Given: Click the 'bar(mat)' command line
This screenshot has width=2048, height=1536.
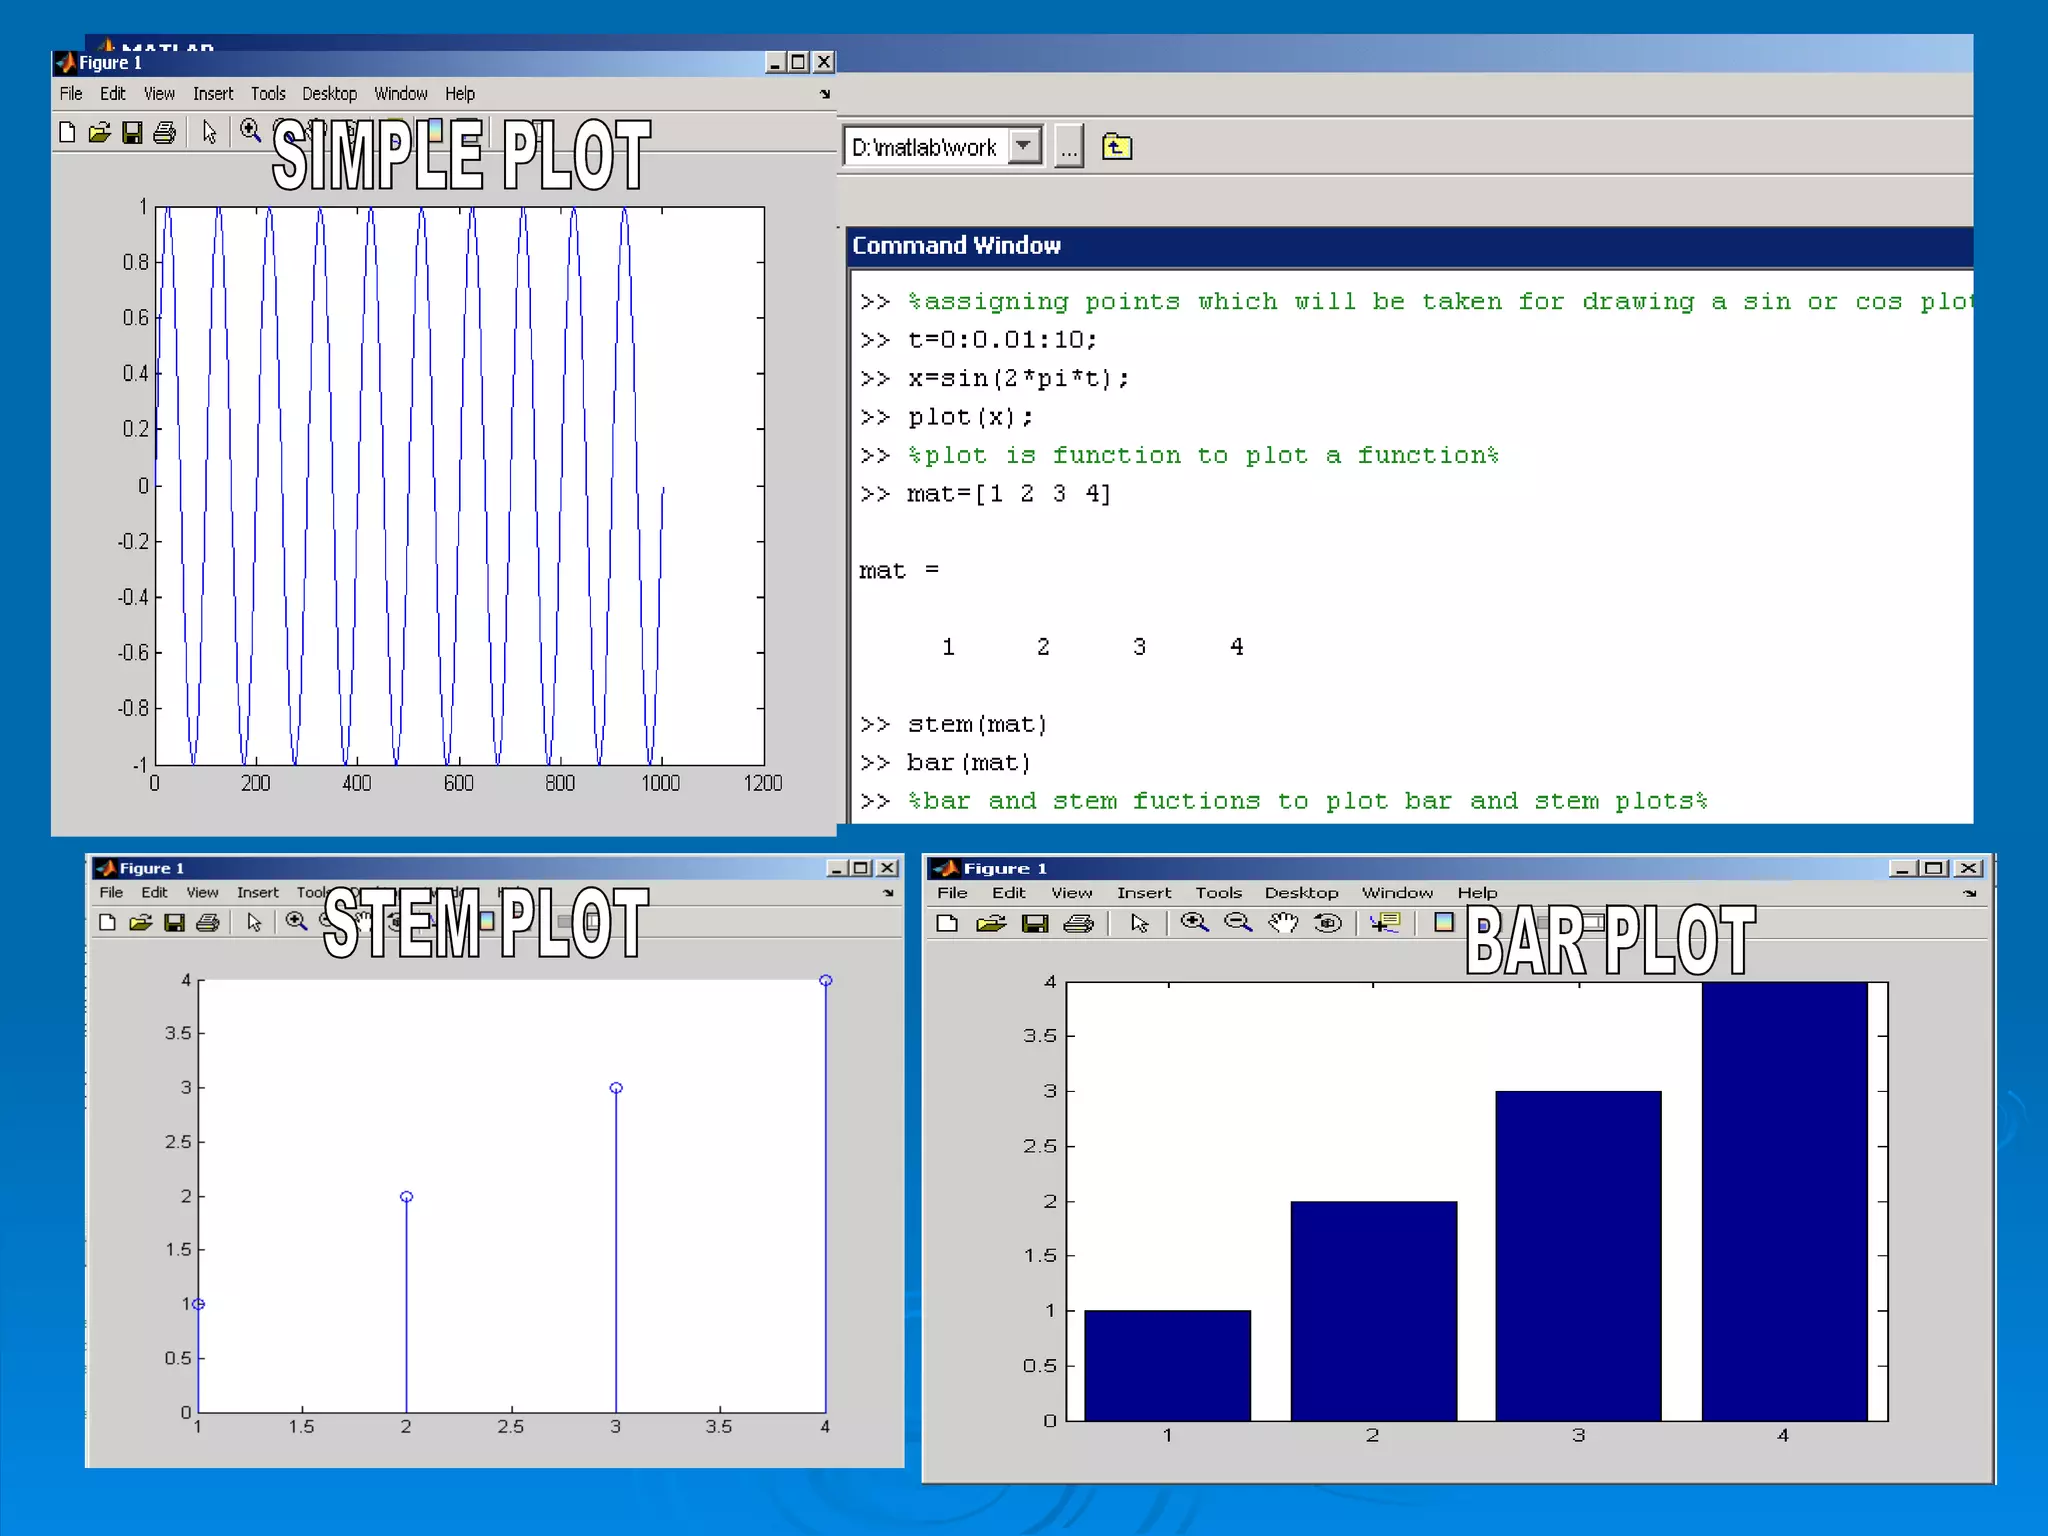Looking at the screenshot, I should click(968, 763).
